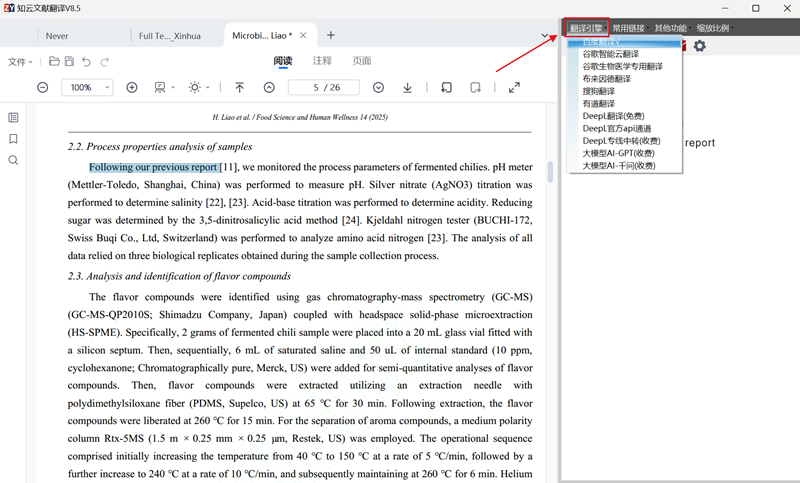The width and height of the screenshot is (800, 483).
Task: Go to next page arrow
Action: (378, 88)
